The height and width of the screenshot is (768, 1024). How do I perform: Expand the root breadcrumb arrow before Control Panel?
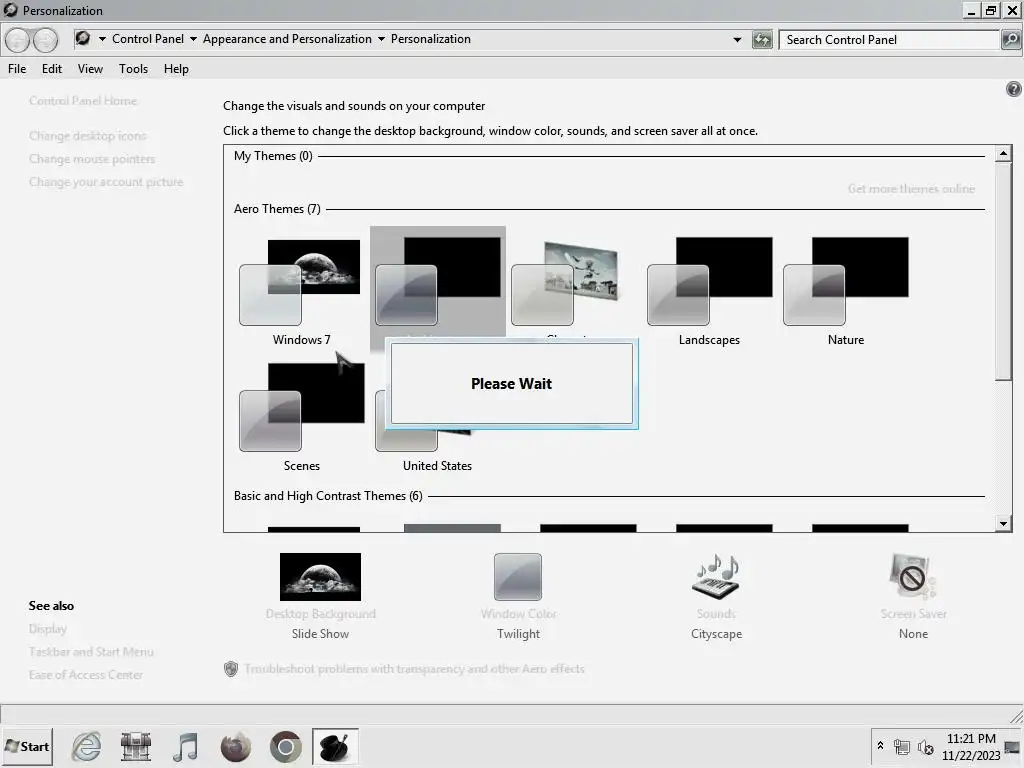[102, 39]
